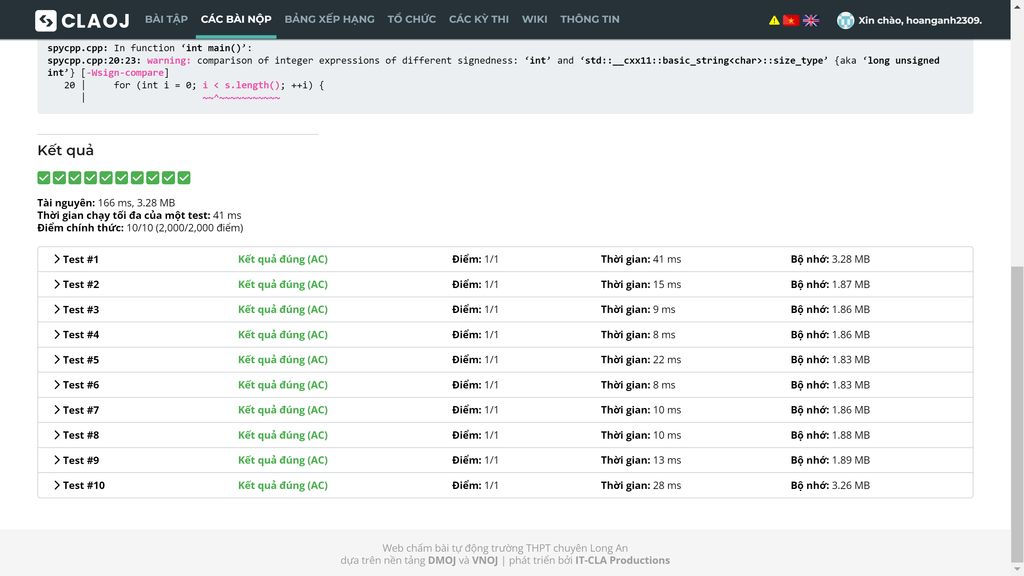
Task: Open the WIKI page
Action: point(534,20)
